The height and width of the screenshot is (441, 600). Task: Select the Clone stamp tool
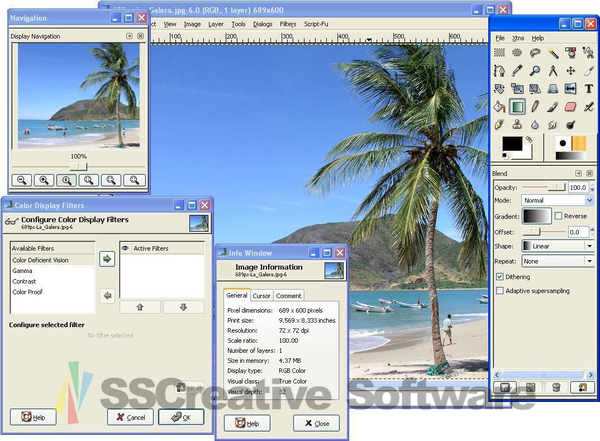point(517,125)
